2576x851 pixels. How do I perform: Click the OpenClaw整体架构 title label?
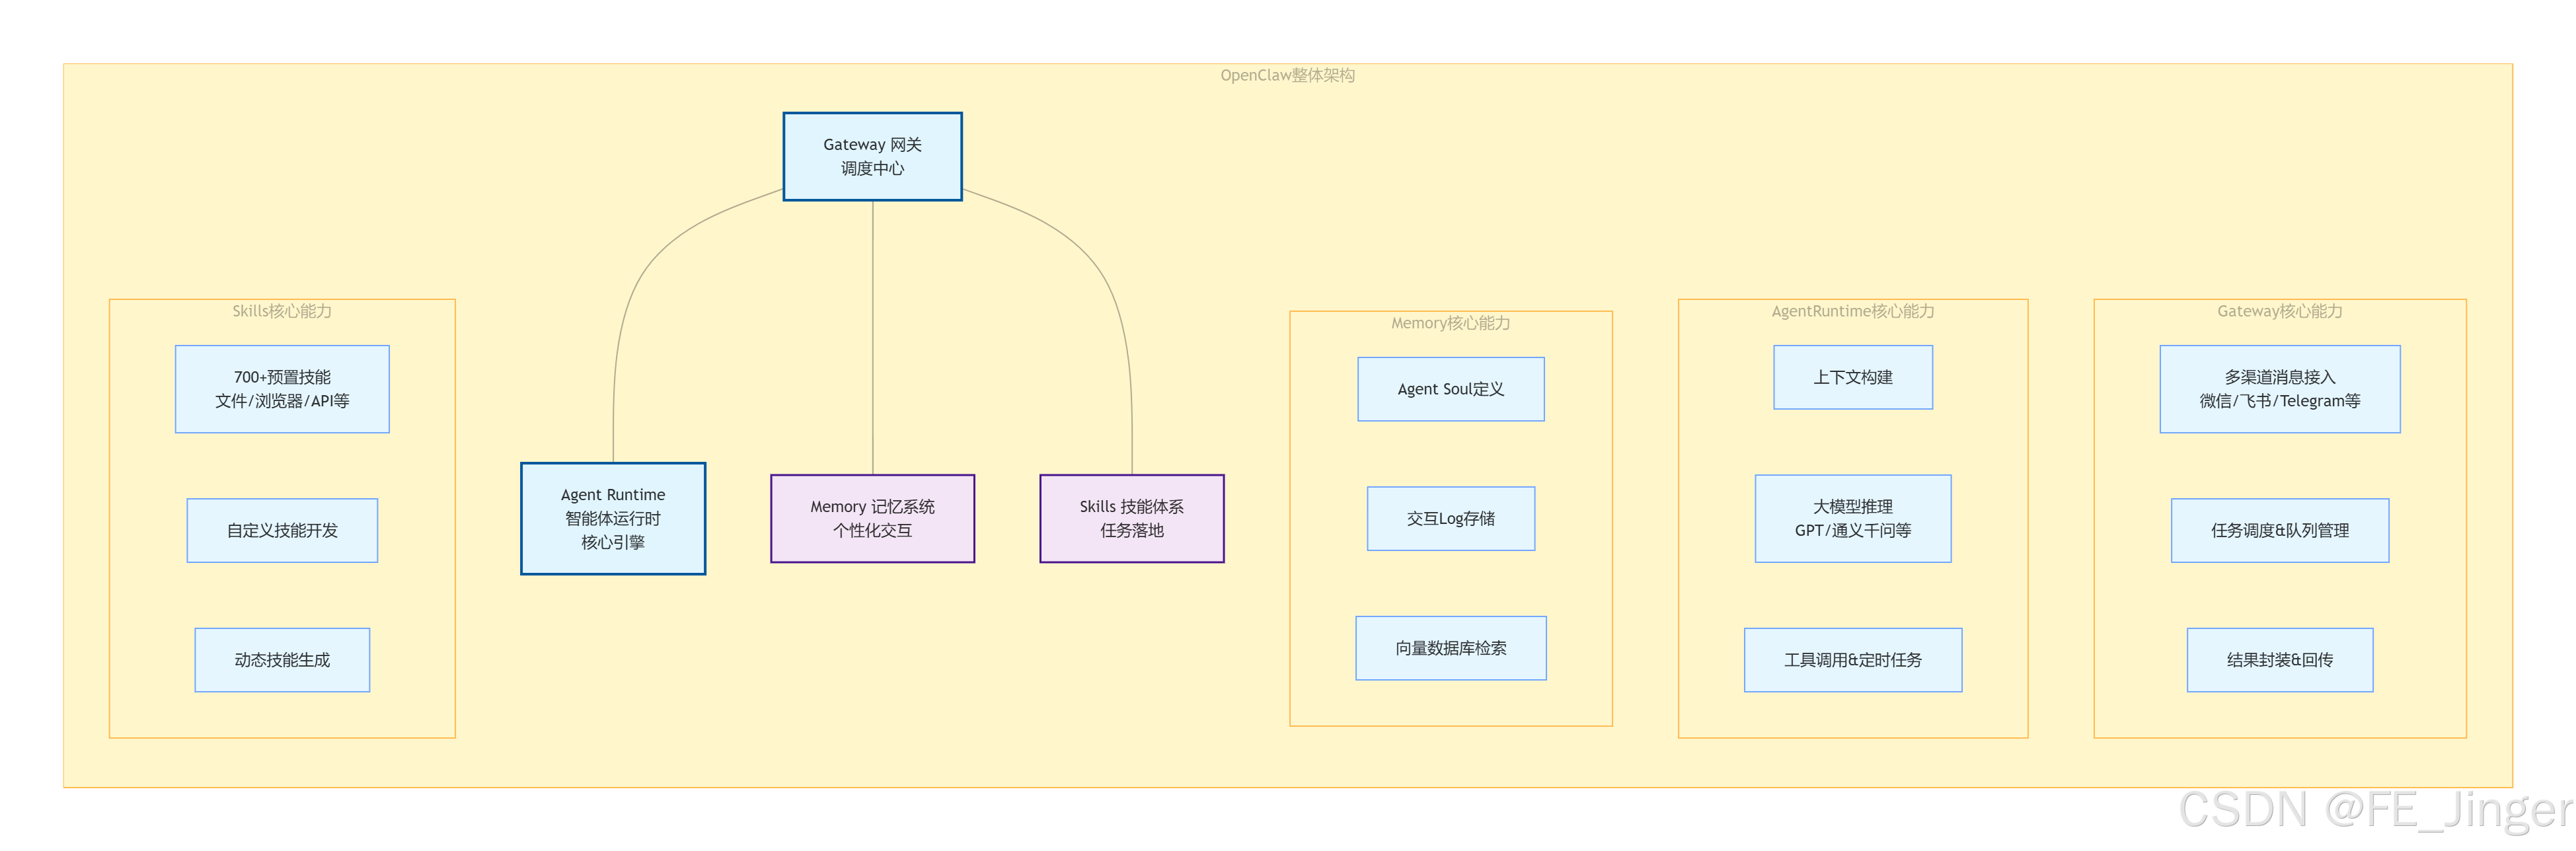[1287, 75]
